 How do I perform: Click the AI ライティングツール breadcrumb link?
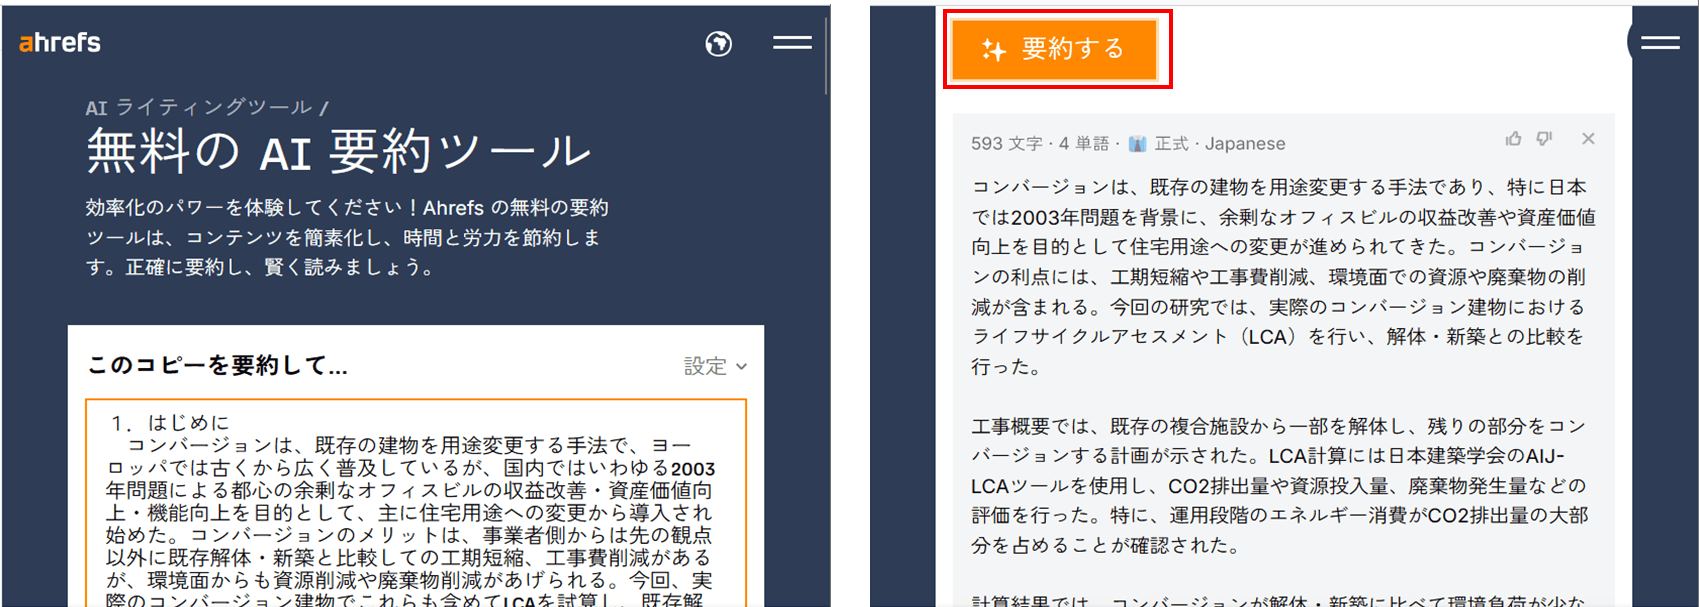coord(198,107)
